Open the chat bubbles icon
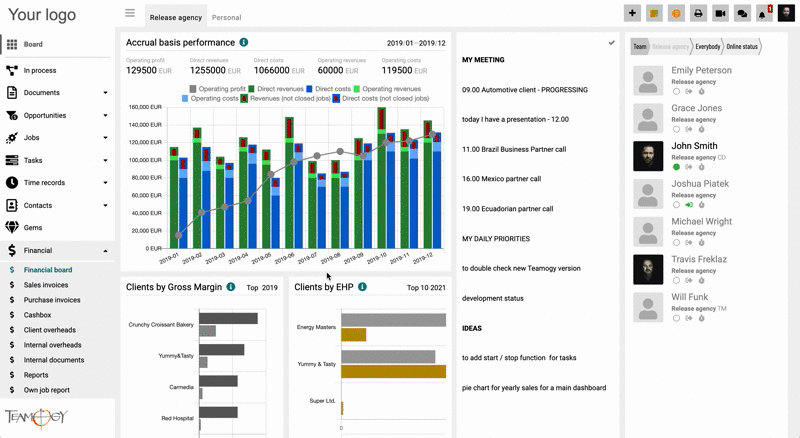Screen dimensions: 800x438 tap(742, 13)
